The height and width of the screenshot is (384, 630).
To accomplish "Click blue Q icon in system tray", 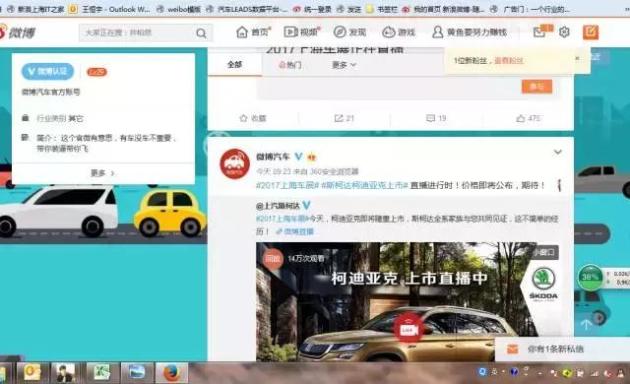I will click(x=483, y=372).
